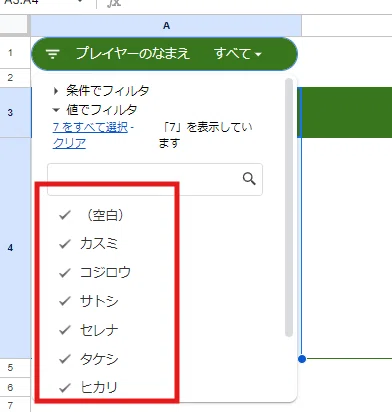The width and height of the screenshot is (392, 412).
Task: Click the filter value search field
Action: point(155,179)
